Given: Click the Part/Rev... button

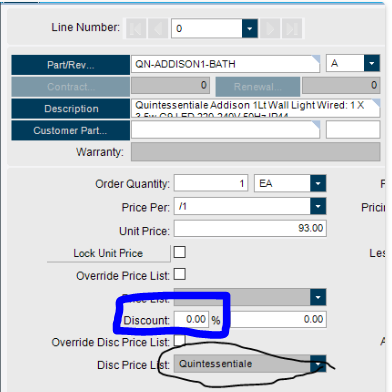Looking at the screenshot, I should tap(71, 65).
